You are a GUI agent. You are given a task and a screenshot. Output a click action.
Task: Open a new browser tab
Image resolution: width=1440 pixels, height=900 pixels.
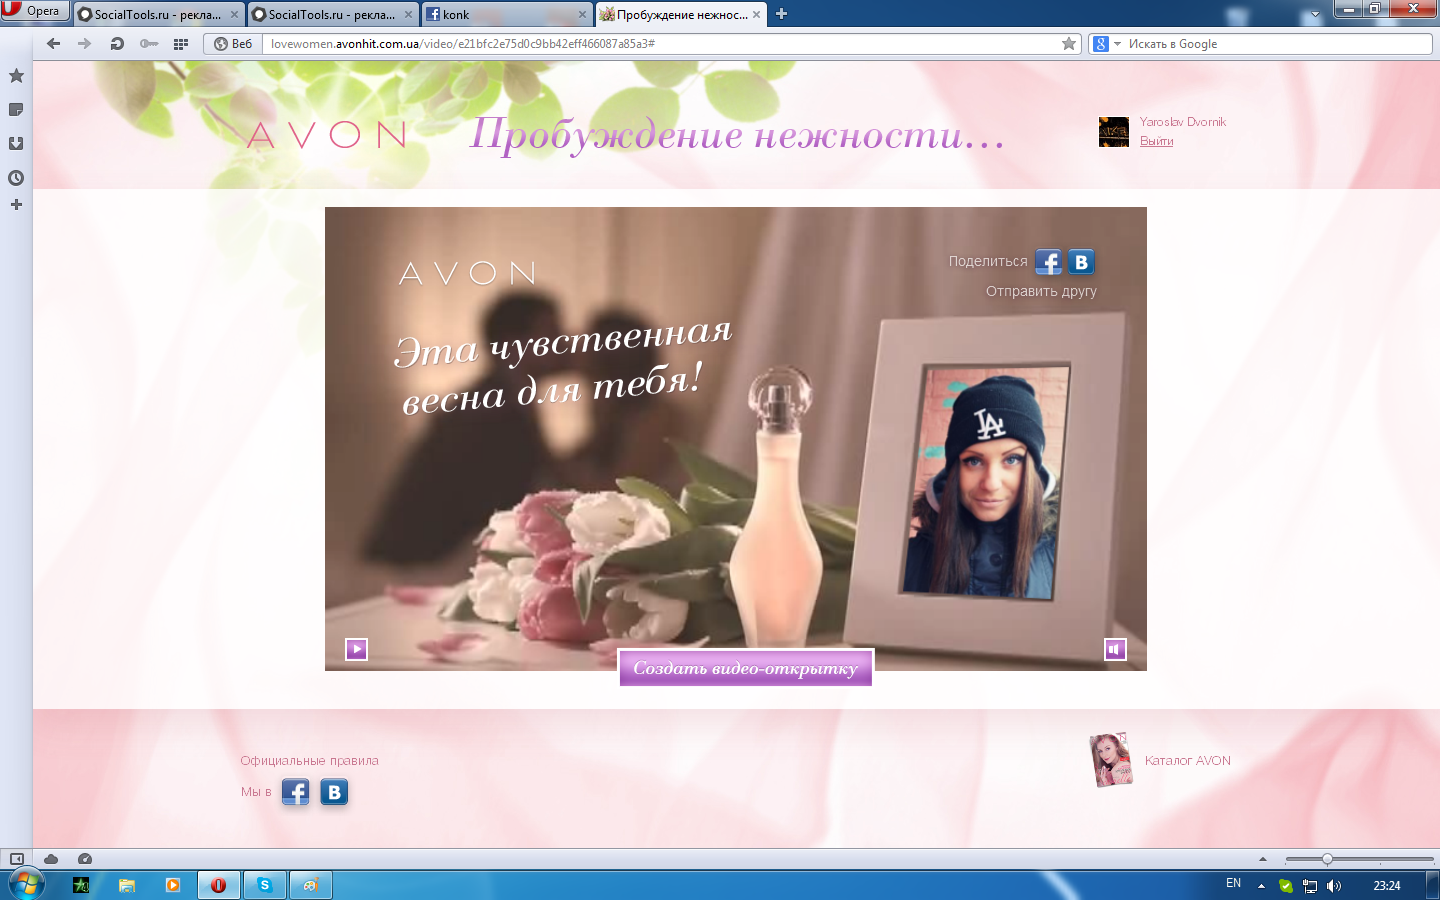coord(782,14)
